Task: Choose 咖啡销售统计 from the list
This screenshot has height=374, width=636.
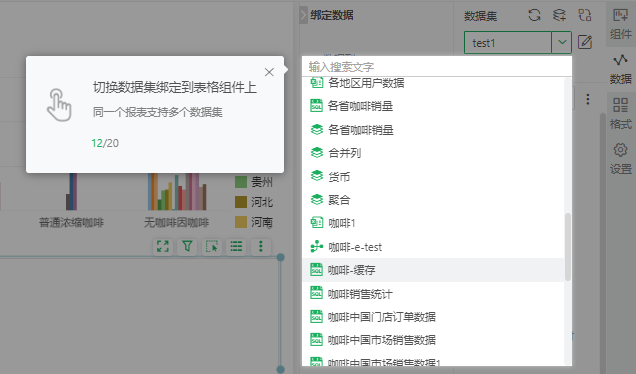Action: pyautogui.click(x=433, y=293)
